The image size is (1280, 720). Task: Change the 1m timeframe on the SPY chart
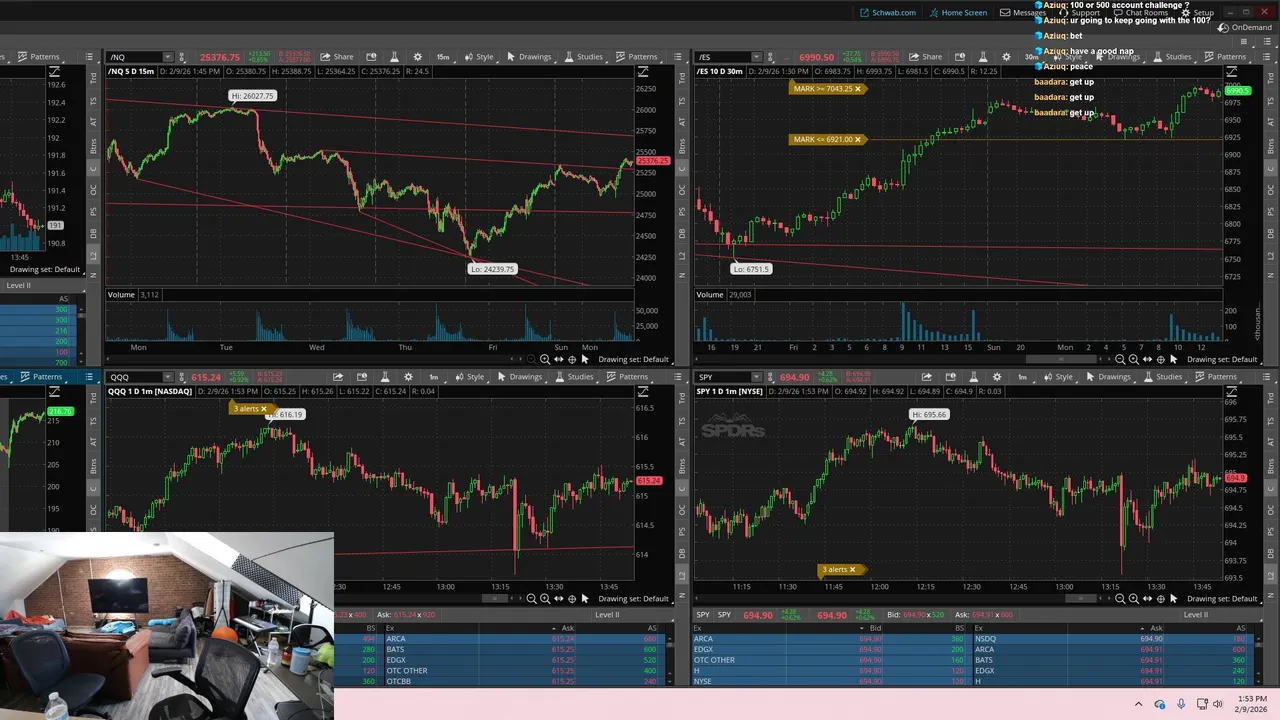[x=1023, y=377]
